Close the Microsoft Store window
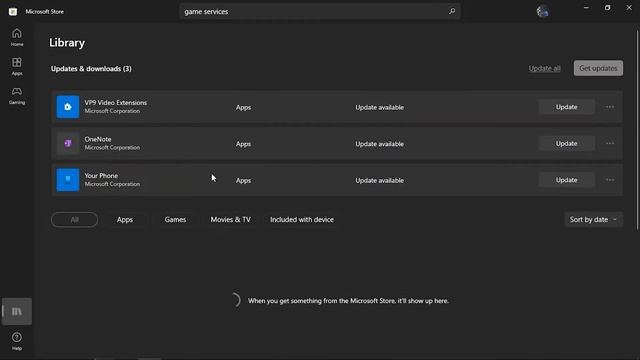 click(629, 8)
